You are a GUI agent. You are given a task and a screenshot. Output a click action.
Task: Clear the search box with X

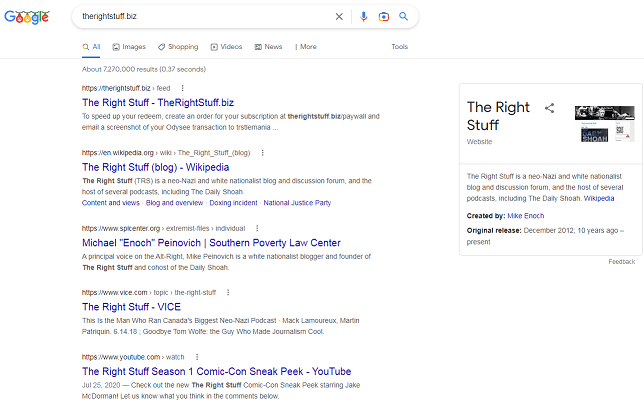(x=339, y=16)
